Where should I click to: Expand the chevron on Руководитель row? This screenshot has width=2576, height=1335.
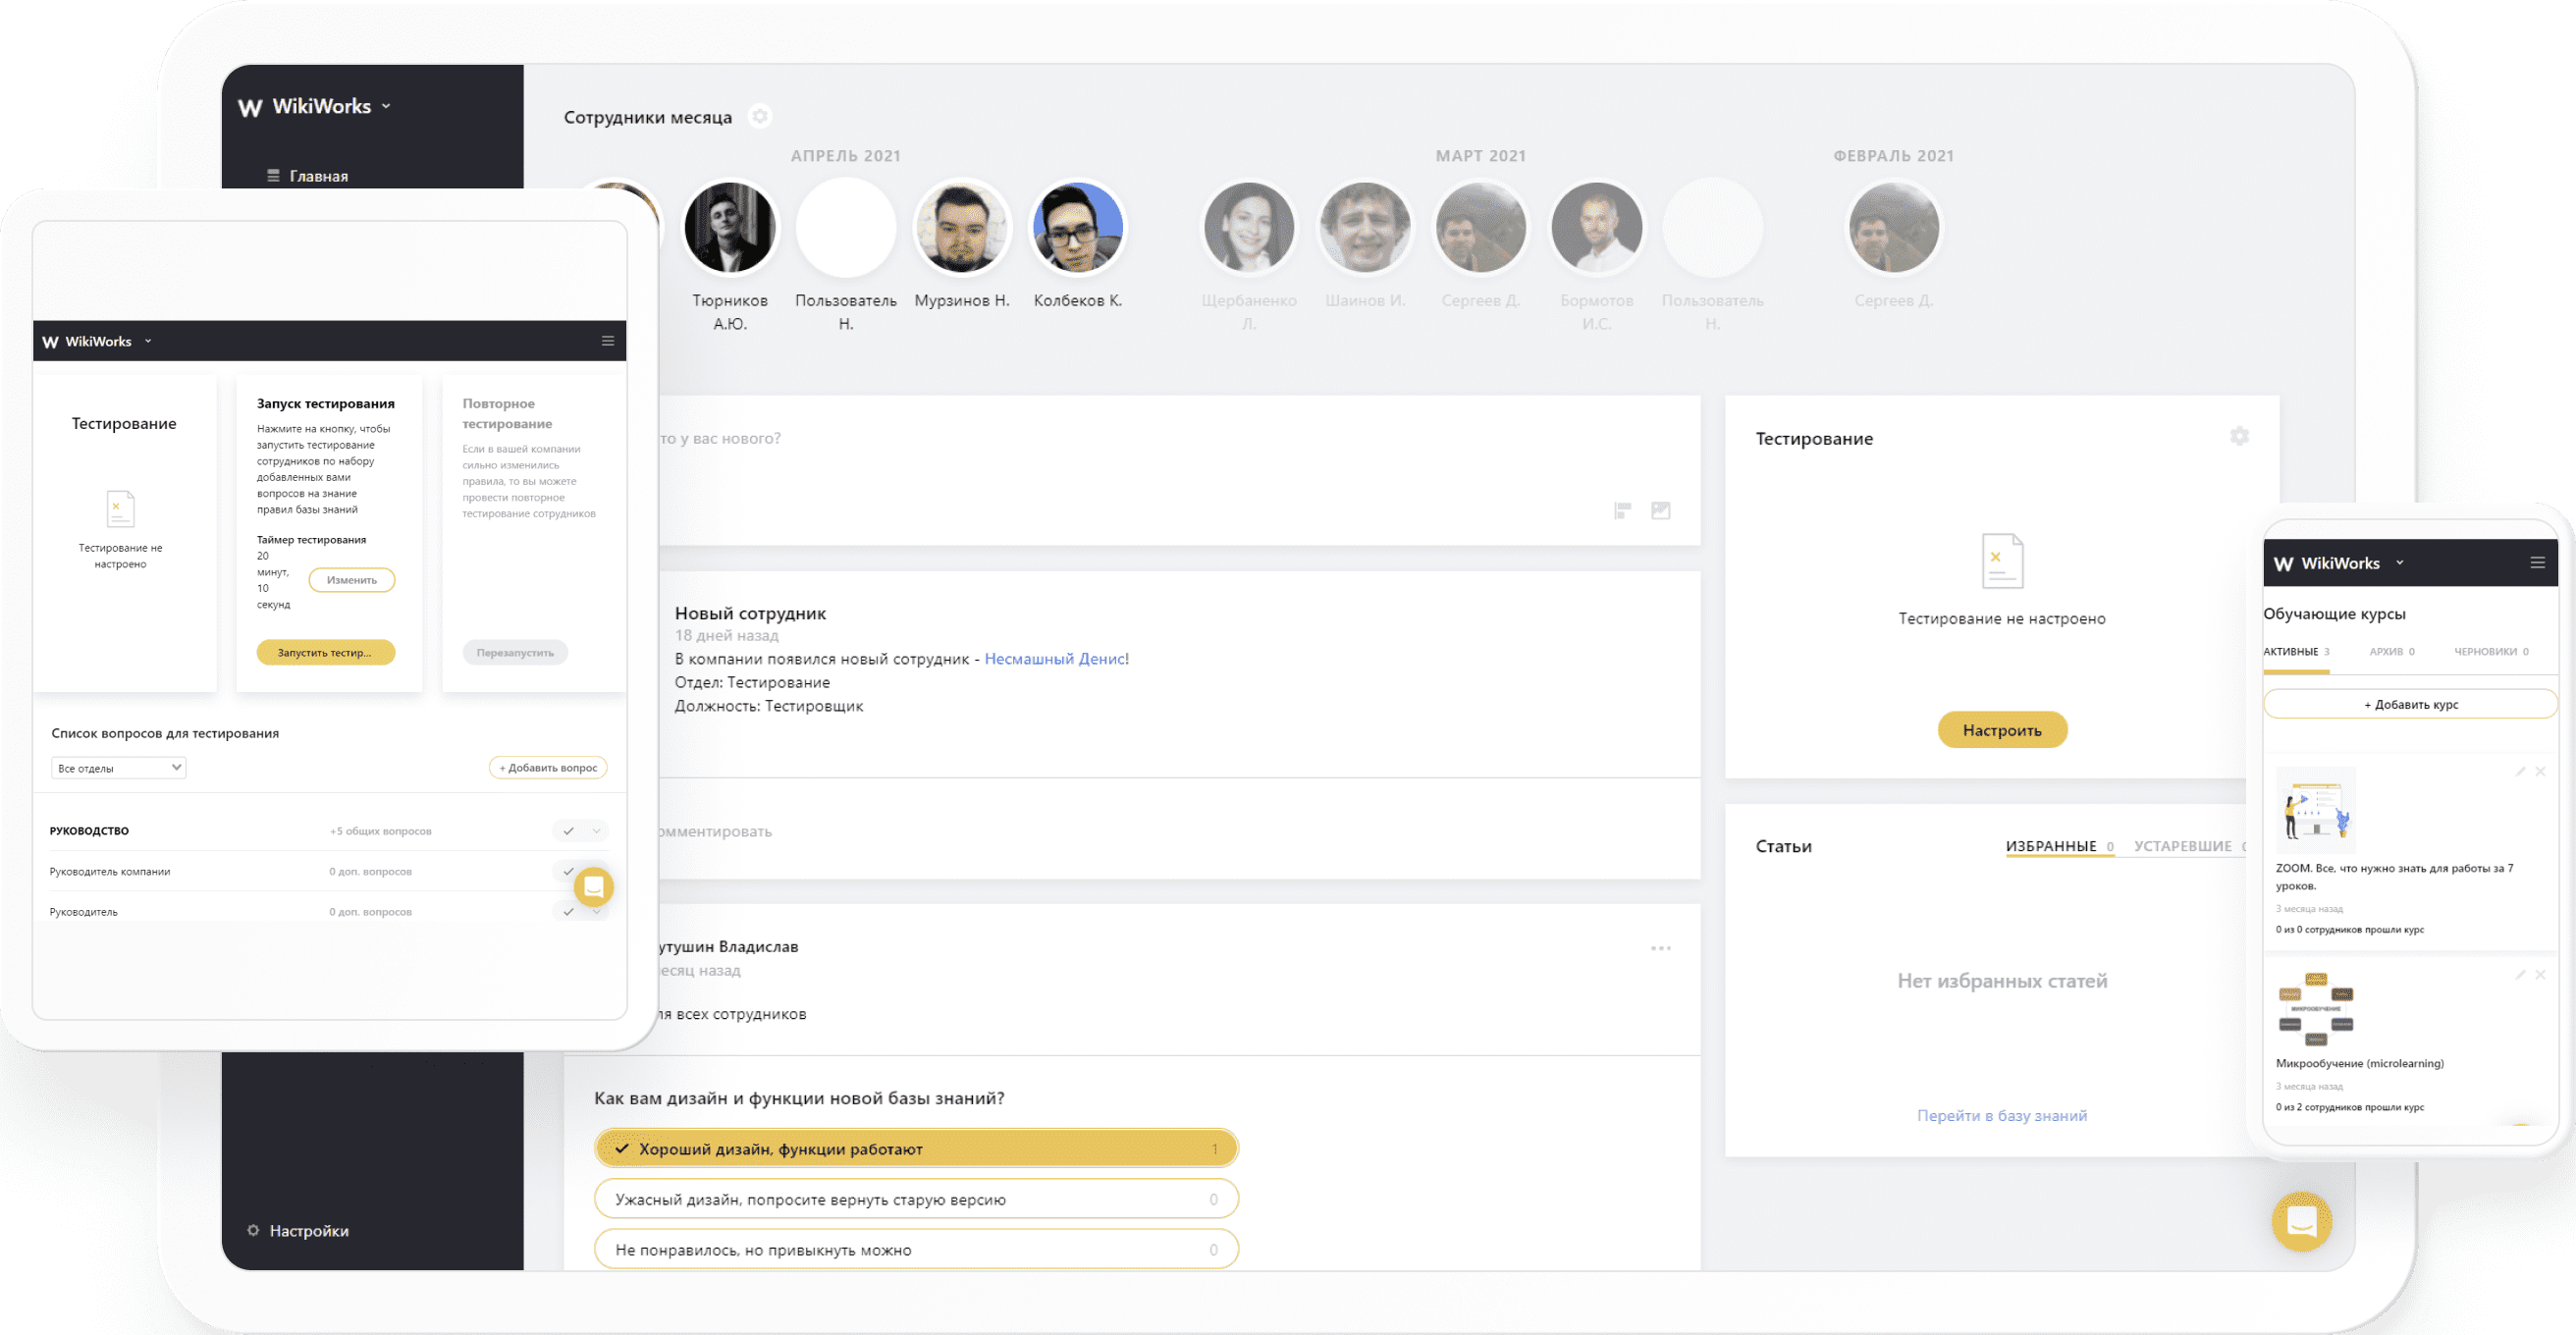pos(597,912)
